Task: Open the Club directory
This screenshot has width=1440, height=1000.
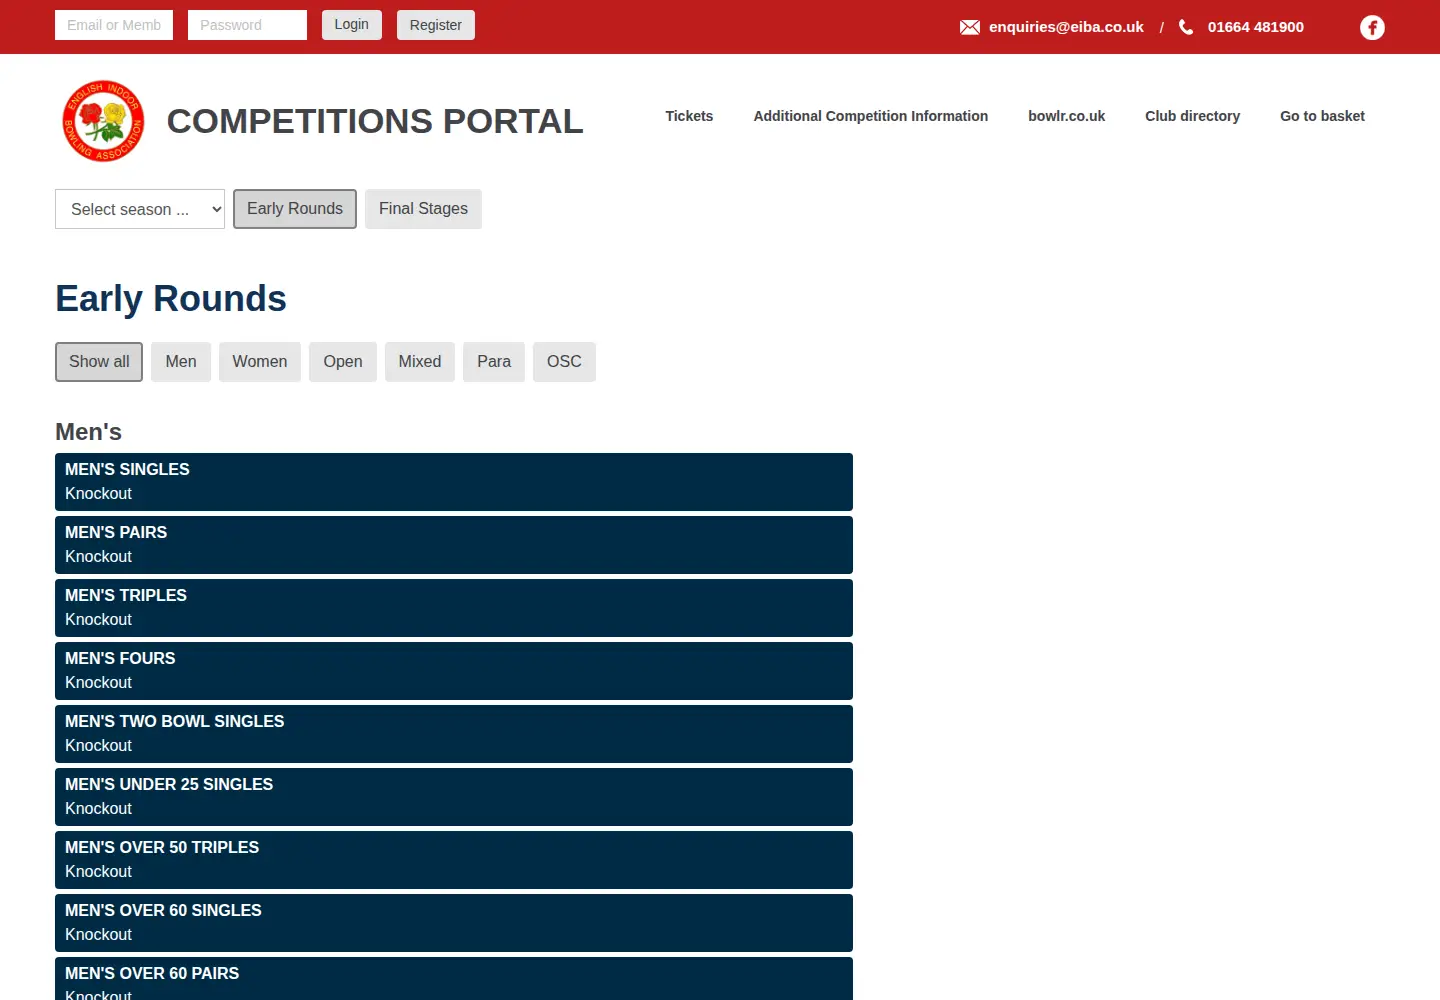Action: click(1193, 116)
